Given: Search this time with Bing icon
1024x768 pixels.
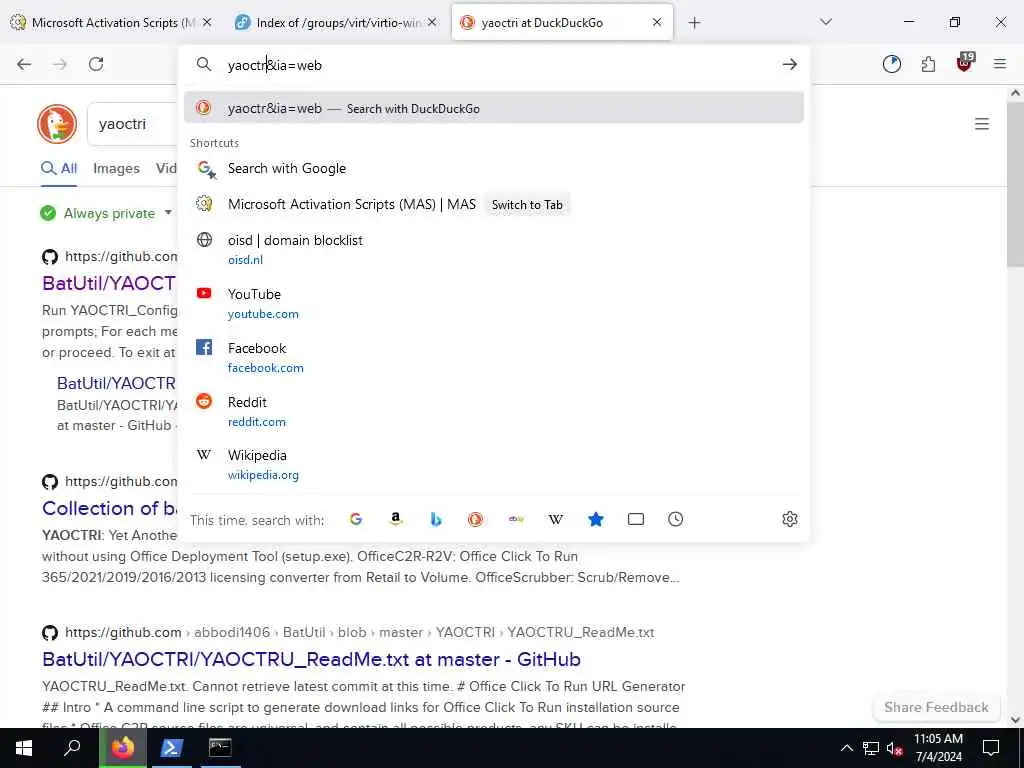Looking at the screenshot, I should coord(436,519).
